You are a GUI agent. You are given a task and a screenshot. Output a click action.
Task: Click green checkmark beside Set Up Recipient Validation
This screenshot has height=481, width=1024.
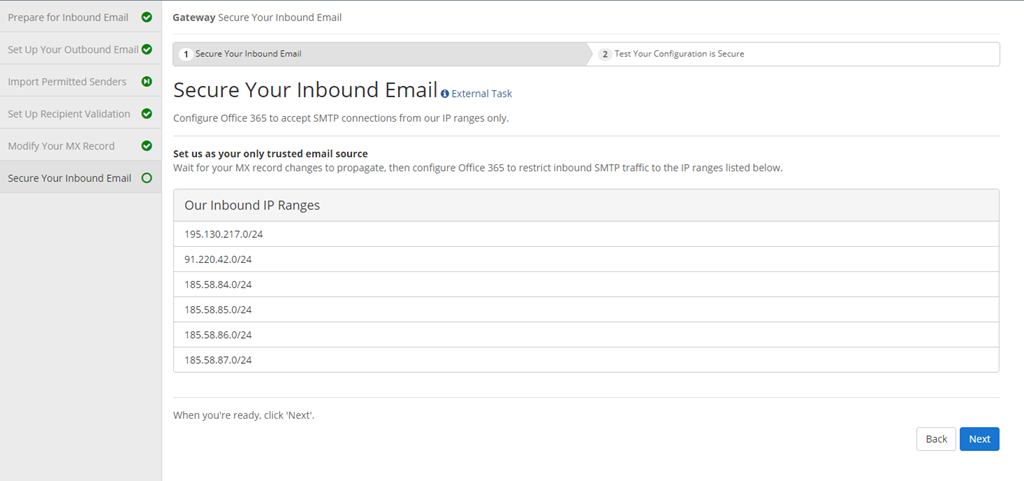click(147, 114)
